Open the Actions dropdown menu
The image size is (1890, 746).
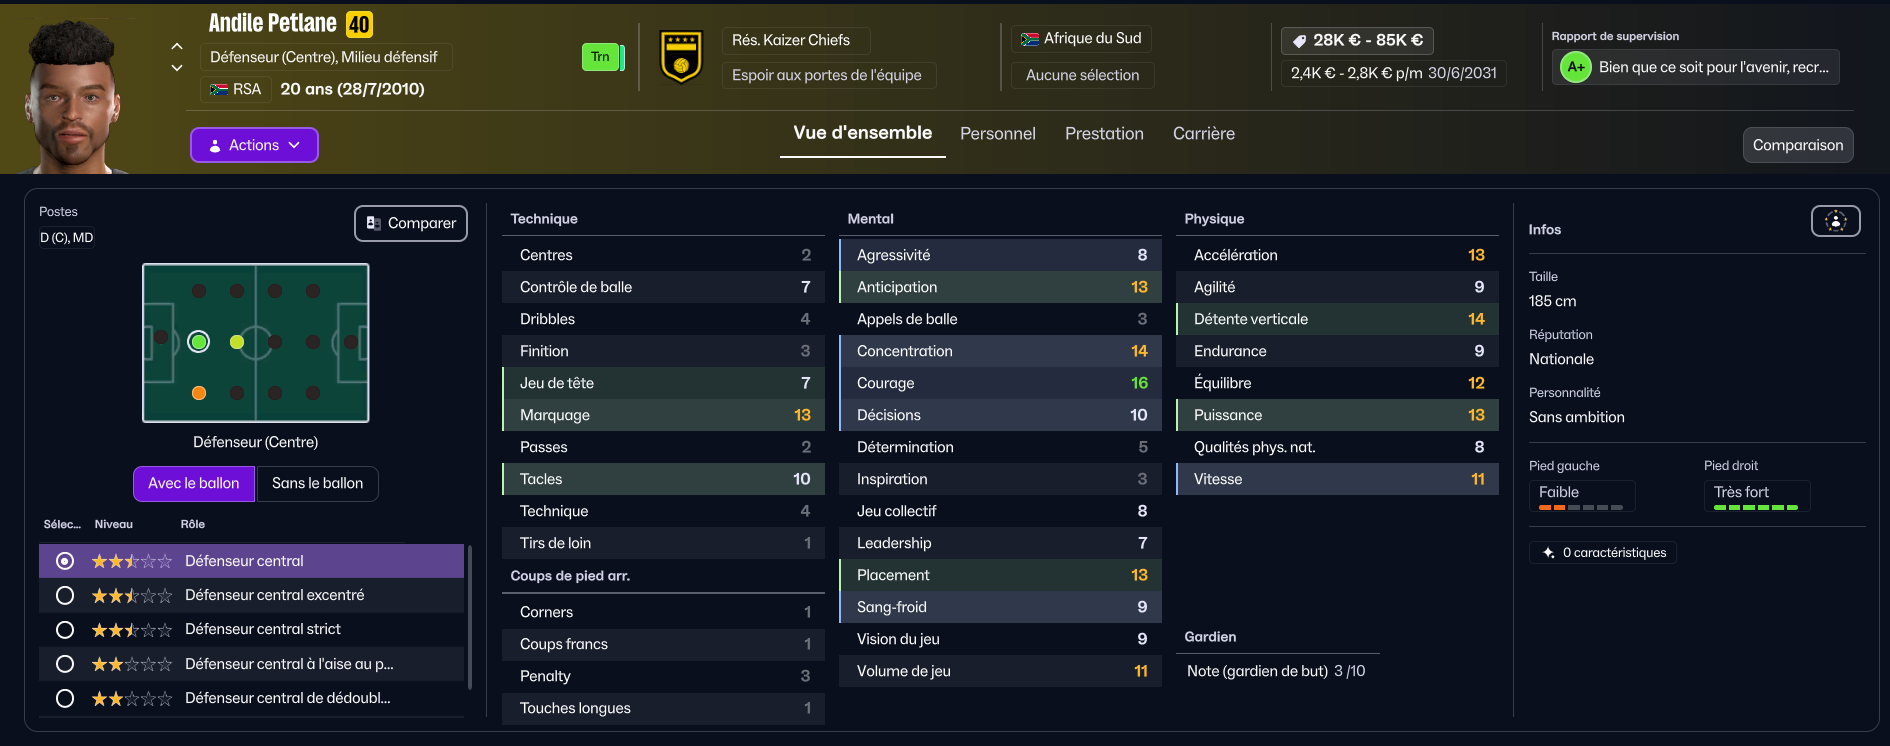pyautogui.click(x=254, y=145)
